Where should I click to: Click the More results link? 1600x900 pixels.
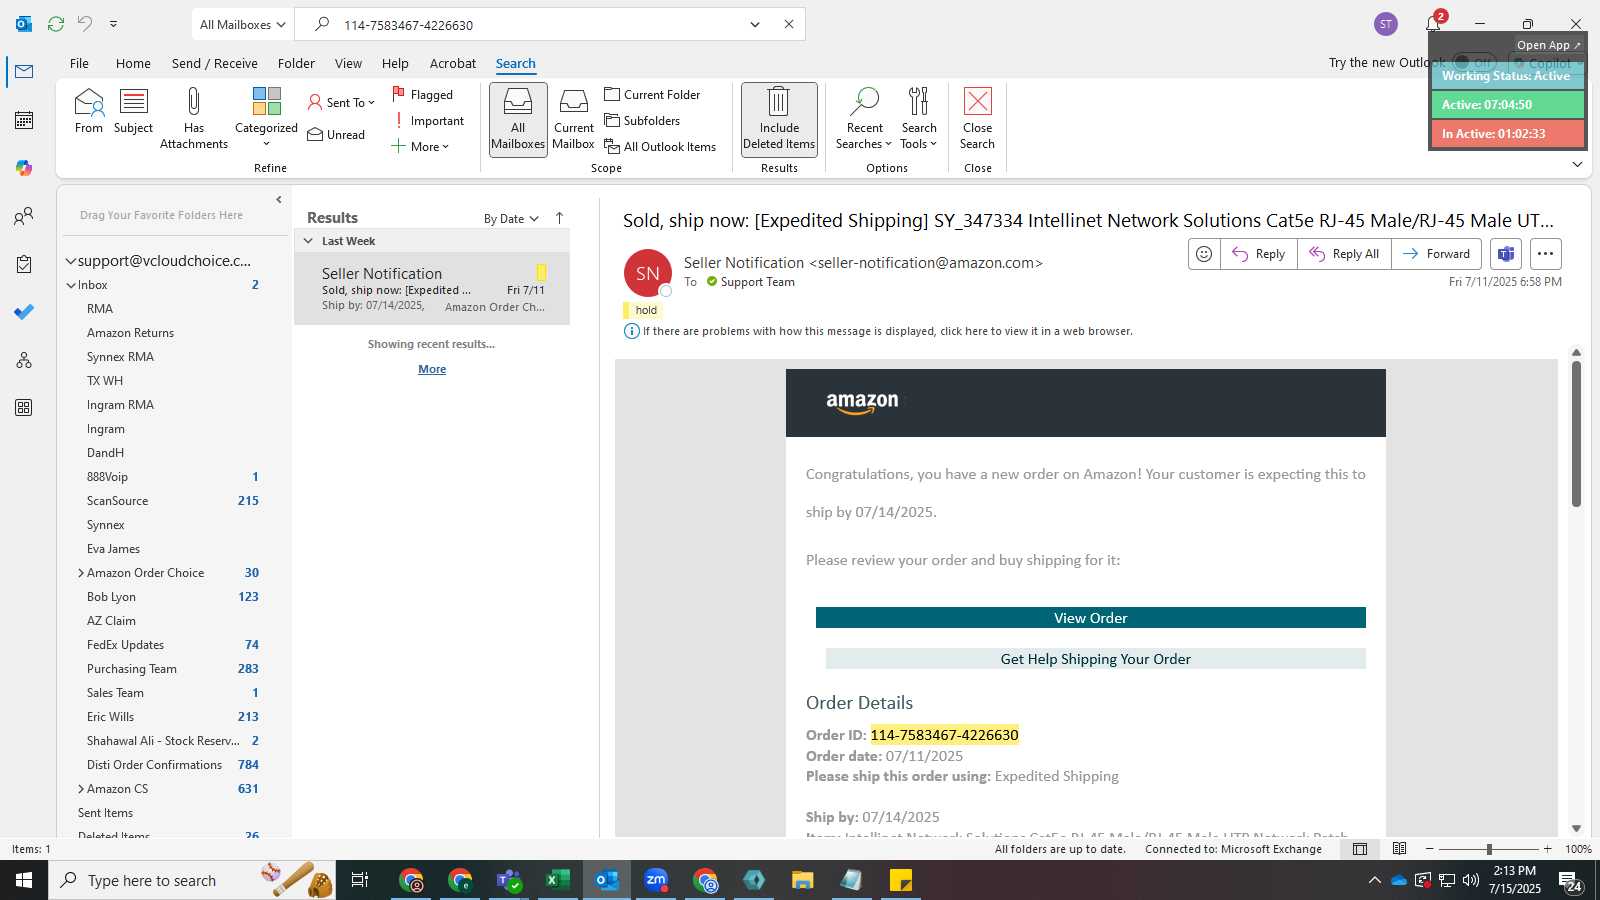coord(432,369)
